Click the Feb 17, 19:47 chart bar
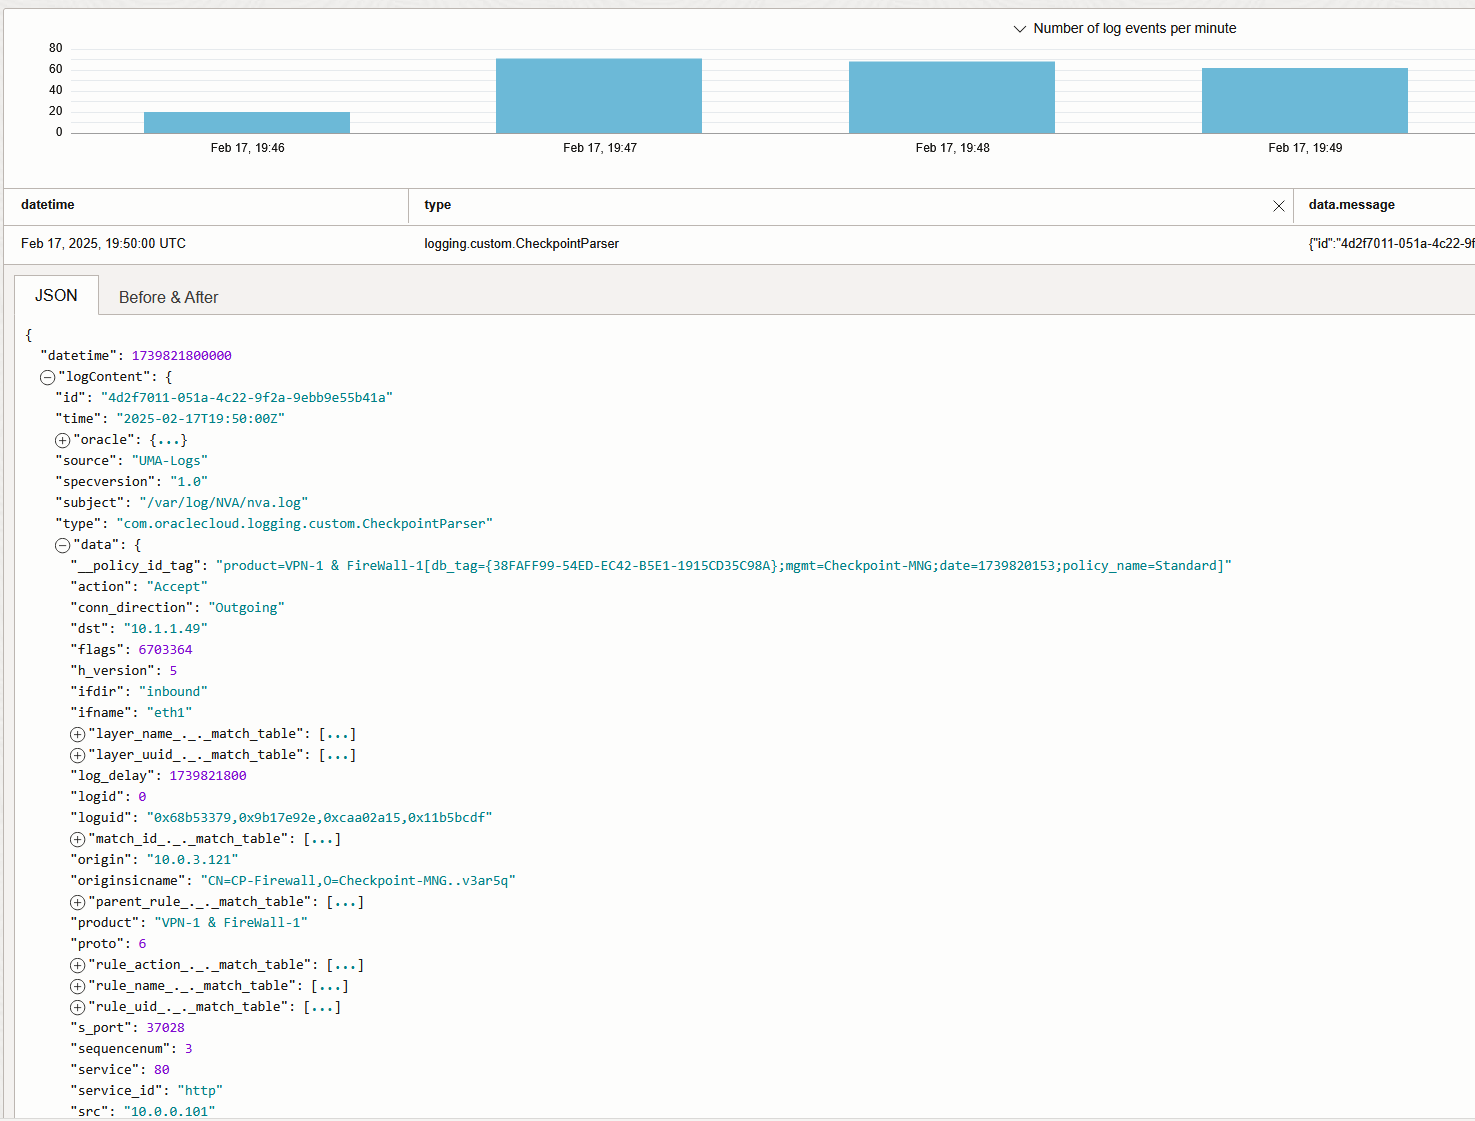The image size is (1475, 1121). (x=599, y=96)
